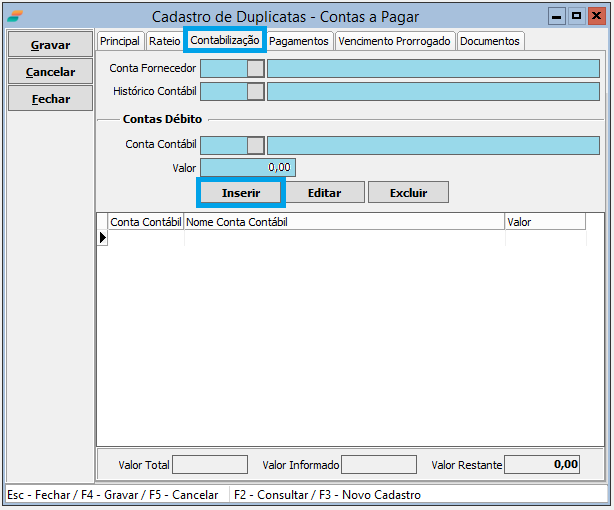Hit the Fechar button
This screenshot has height=510, width=614.
[x=51, y=99]
